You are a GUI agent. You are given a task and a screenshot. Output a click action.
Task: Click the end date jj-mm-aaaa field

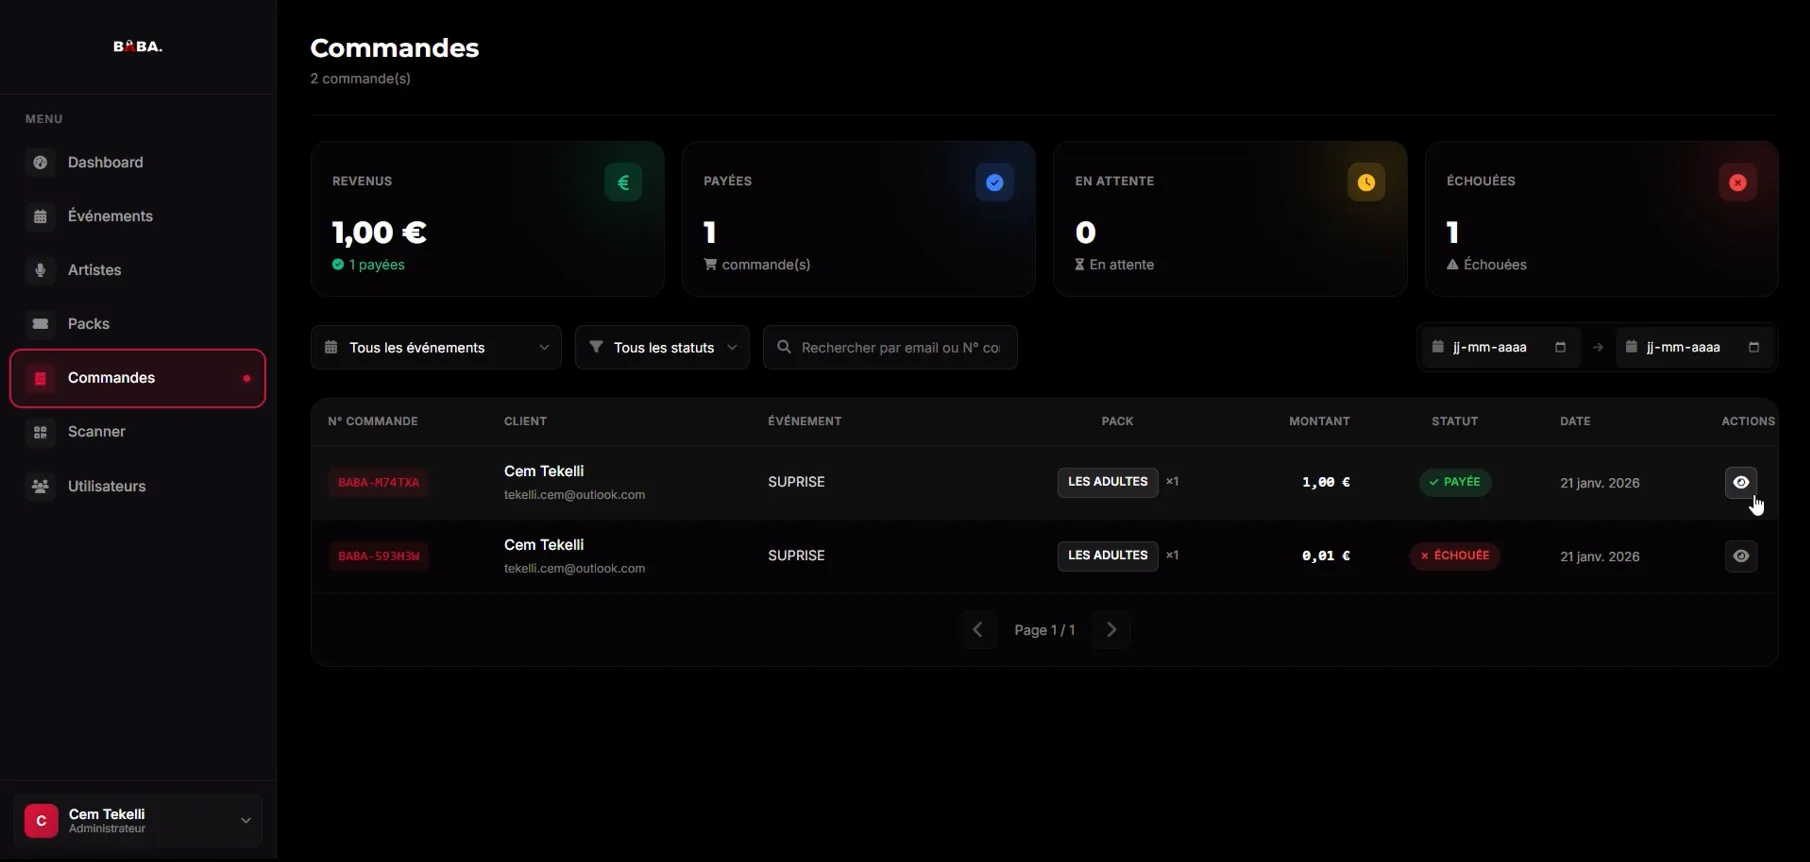(x=1693, y=347)
